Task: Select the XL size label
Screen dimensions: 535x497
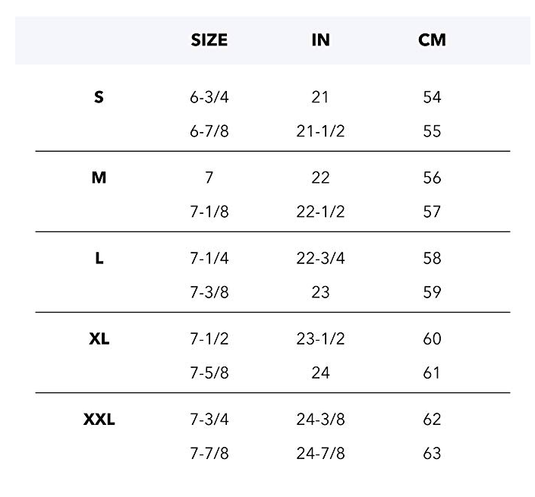Action: pyautogui.click(x=99, y=339)
